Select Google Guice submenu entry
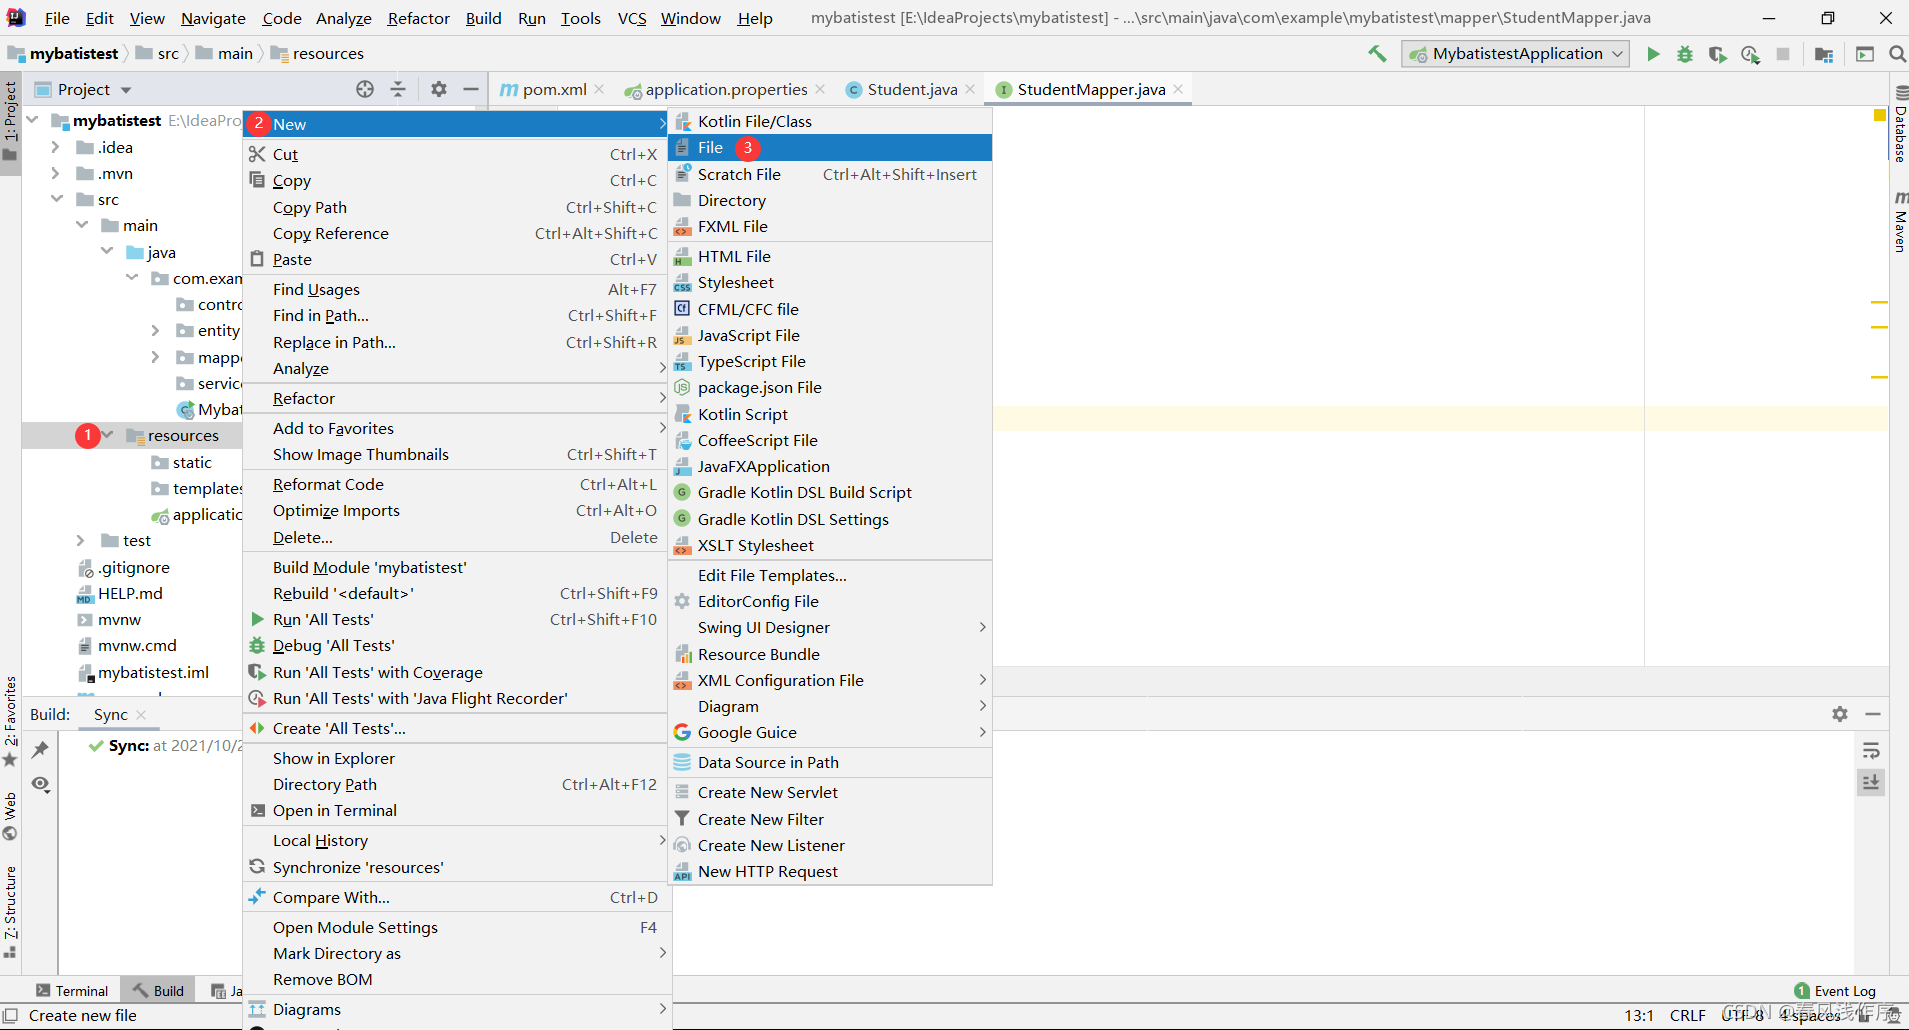Screen dimensions: 1909x1030 [830, 732]
